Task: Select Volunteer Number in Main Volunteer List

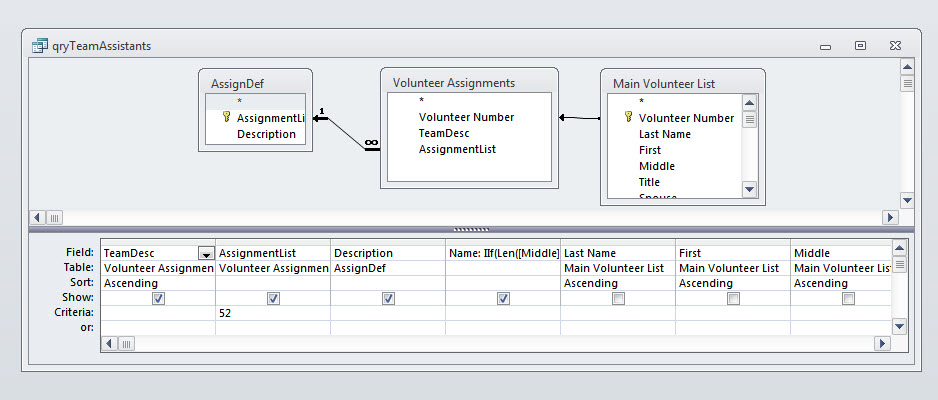Action: [675, 118]
